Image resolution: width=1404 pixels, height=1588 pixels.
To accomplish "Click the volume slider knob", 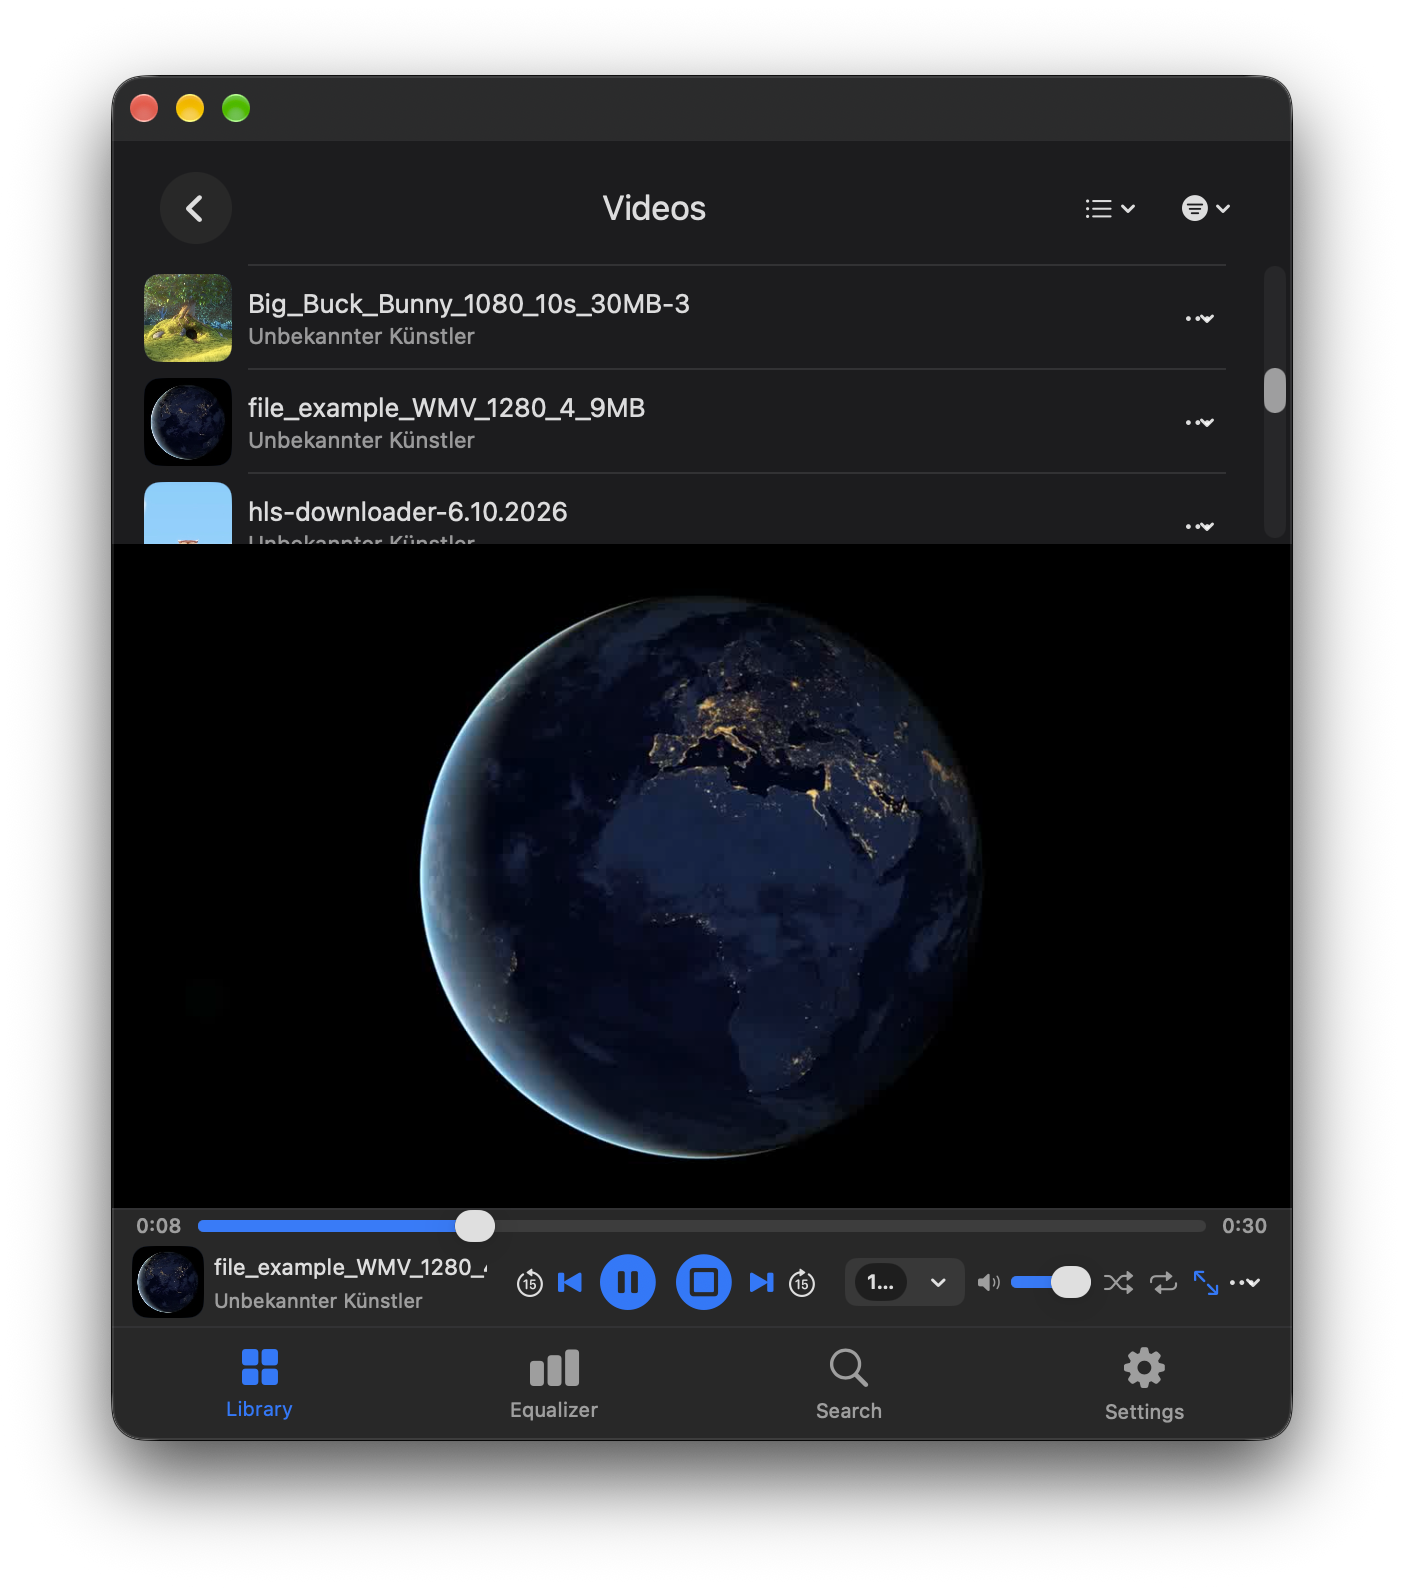I will 1071,1282.
